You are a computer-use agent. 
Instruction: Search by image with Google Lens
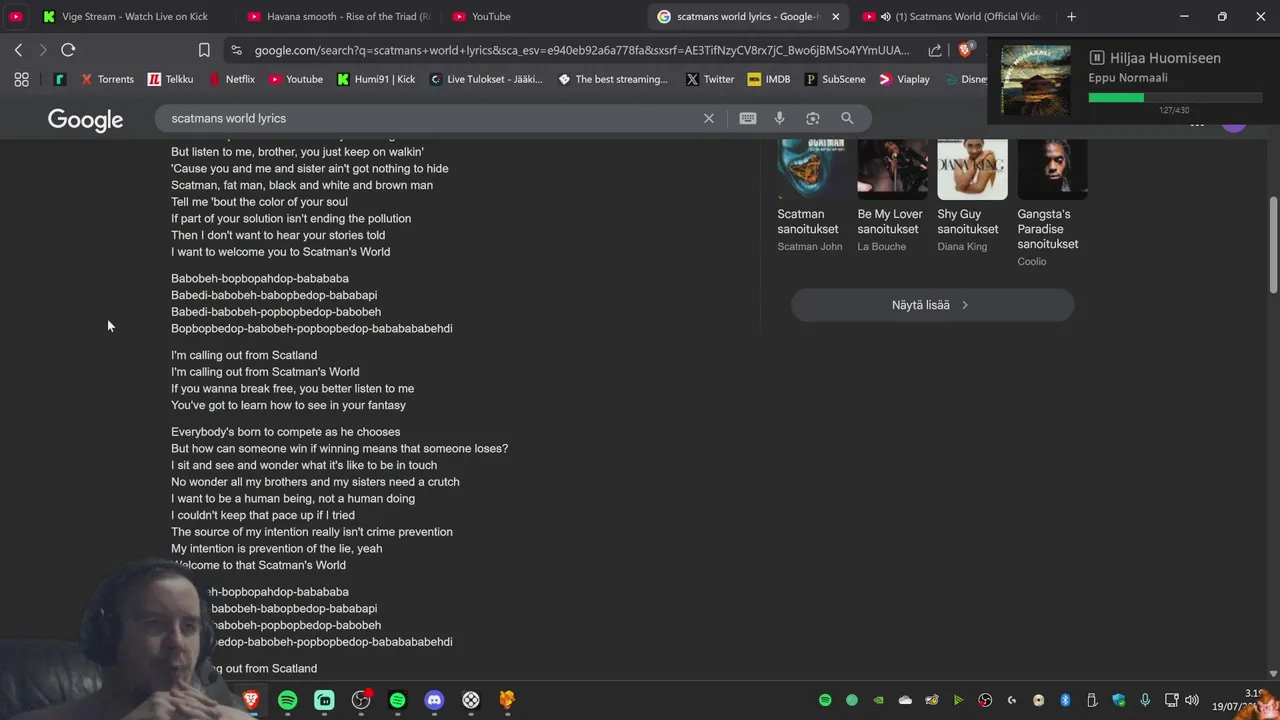tap(813, 118)
